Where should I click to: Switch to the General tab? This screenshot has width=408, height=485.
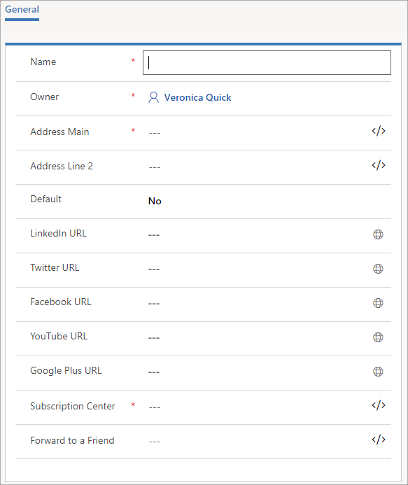(22, 10)
